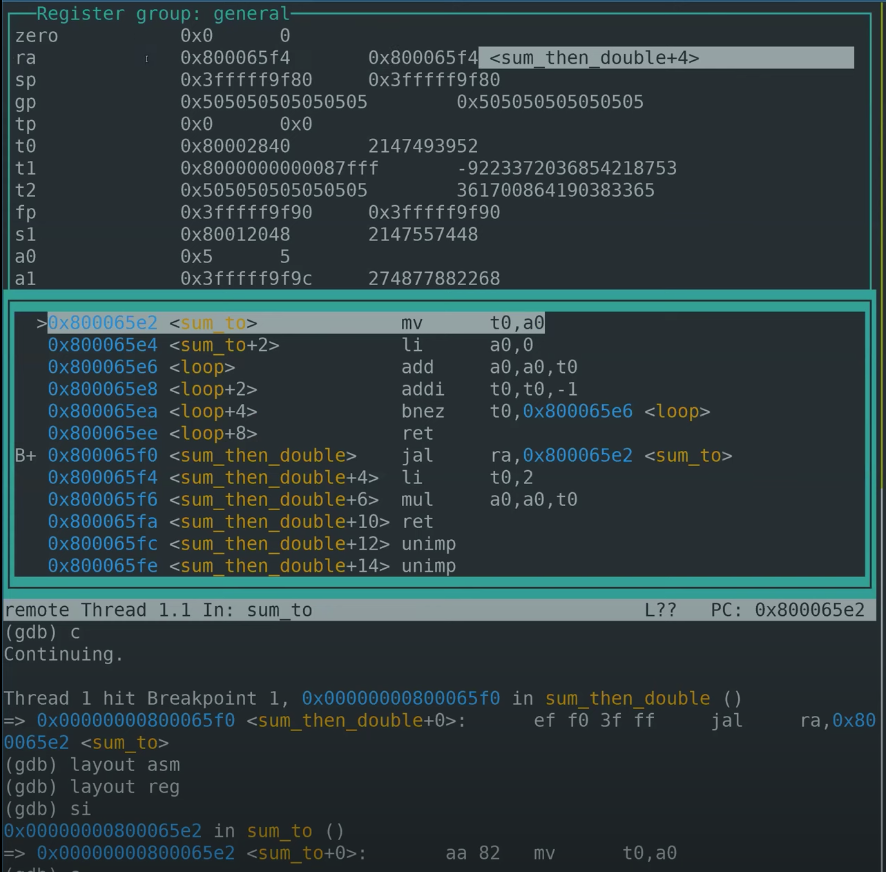
Task: Click the current-instruction arrow beside 0x800065e2
Action: pos(41,323)
